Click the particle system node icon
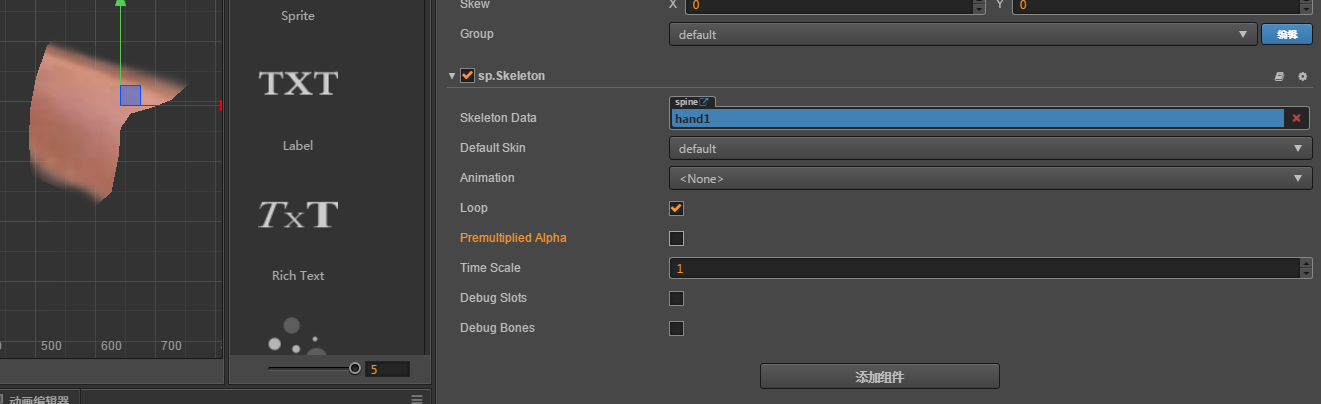Screen dimensions: 1321x404 (x=297, y=337)
